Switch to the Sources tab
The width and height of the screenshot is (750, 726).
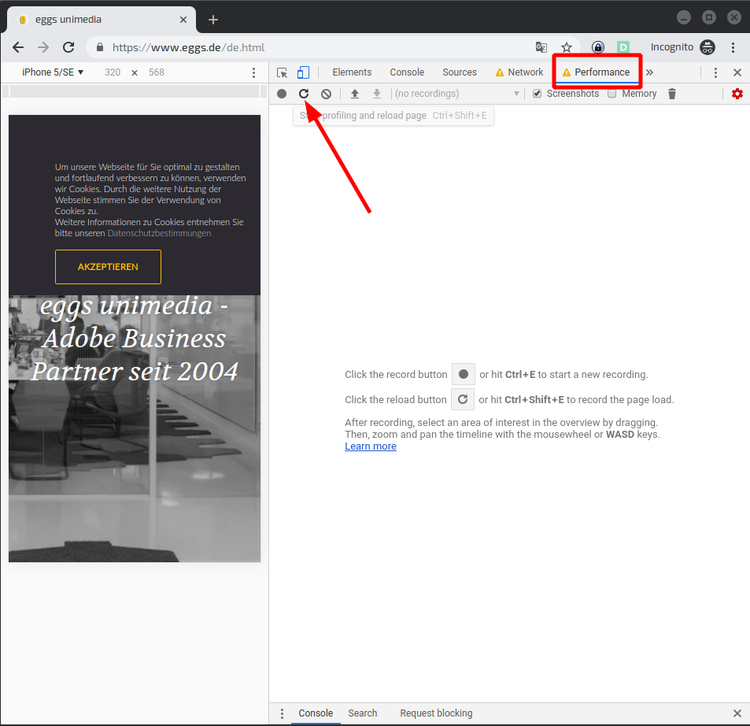point(459,72)
